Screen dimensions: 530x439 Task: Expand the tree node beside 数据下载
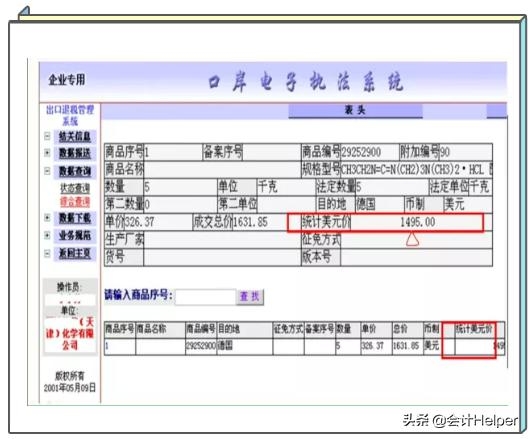click(47, 218)
